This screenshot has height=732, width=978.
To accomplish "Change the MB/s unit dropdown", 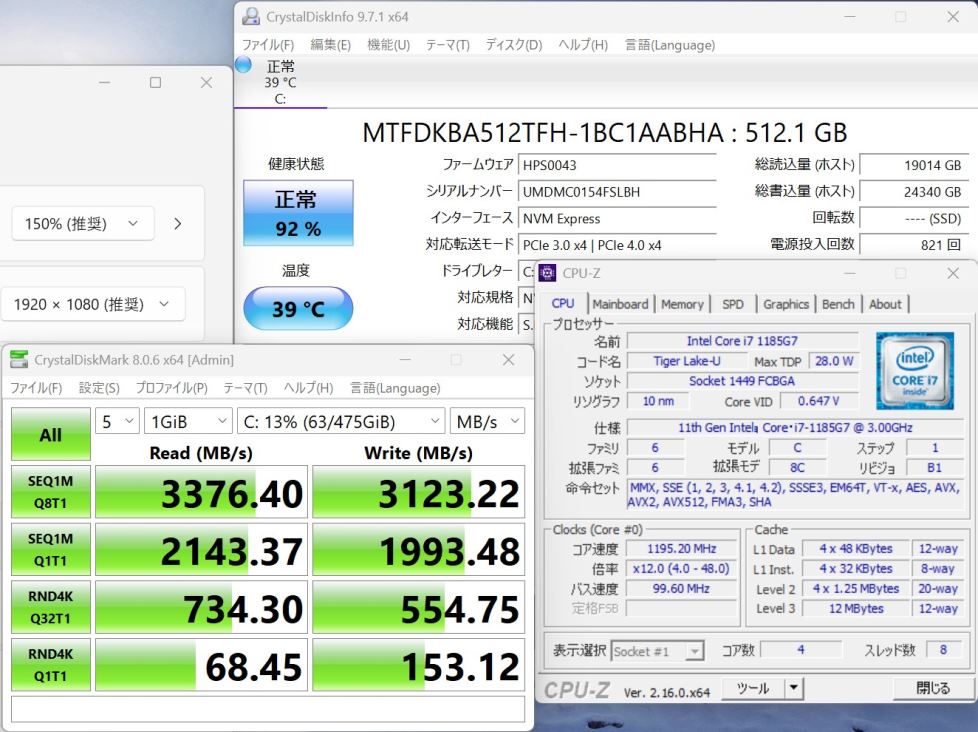I will [486, 421].
